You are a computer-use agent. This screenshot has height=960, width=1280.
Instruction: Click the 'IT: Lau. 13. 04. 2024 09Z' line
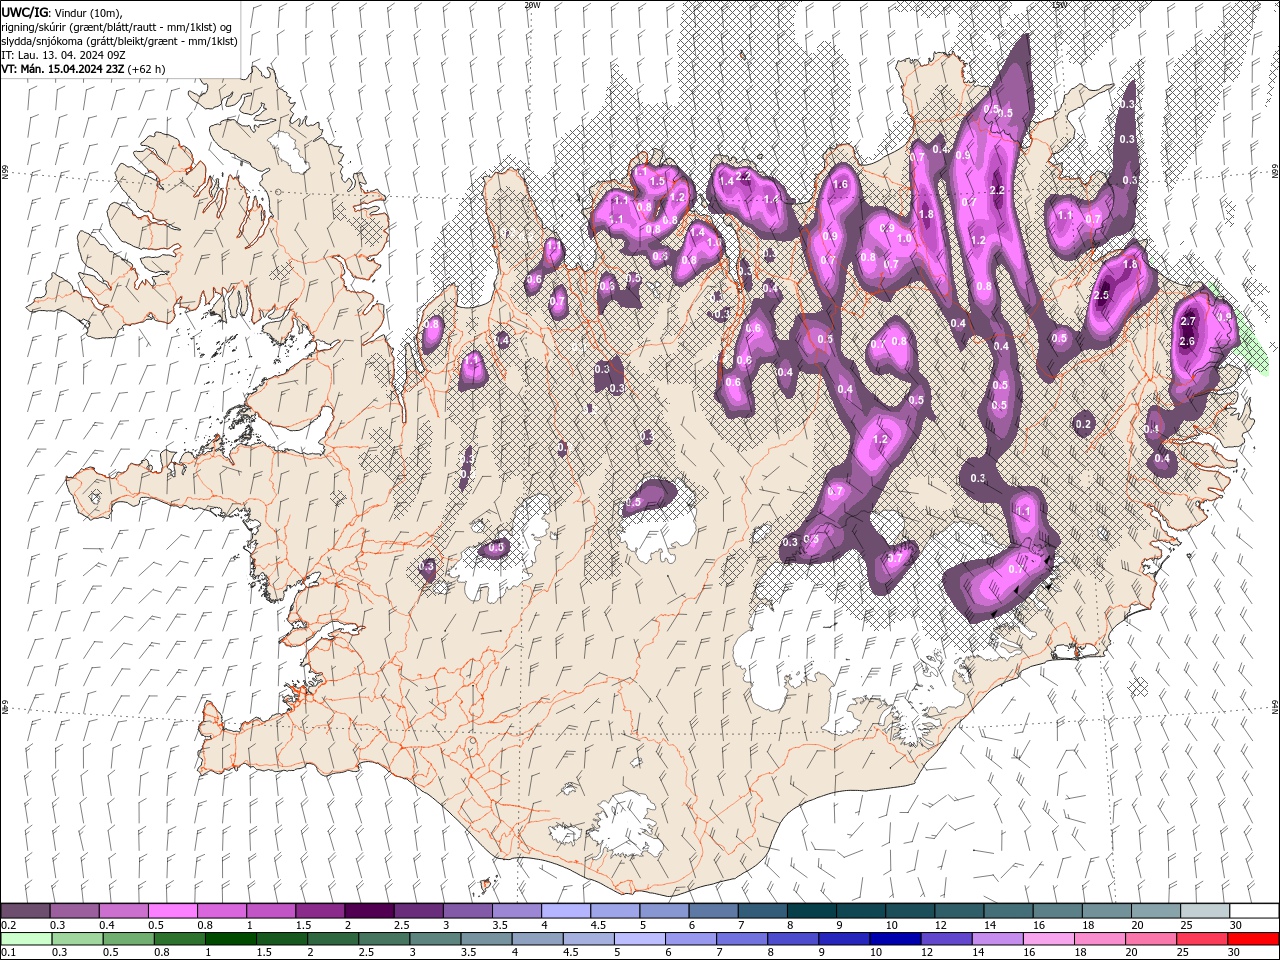point(63,55)
